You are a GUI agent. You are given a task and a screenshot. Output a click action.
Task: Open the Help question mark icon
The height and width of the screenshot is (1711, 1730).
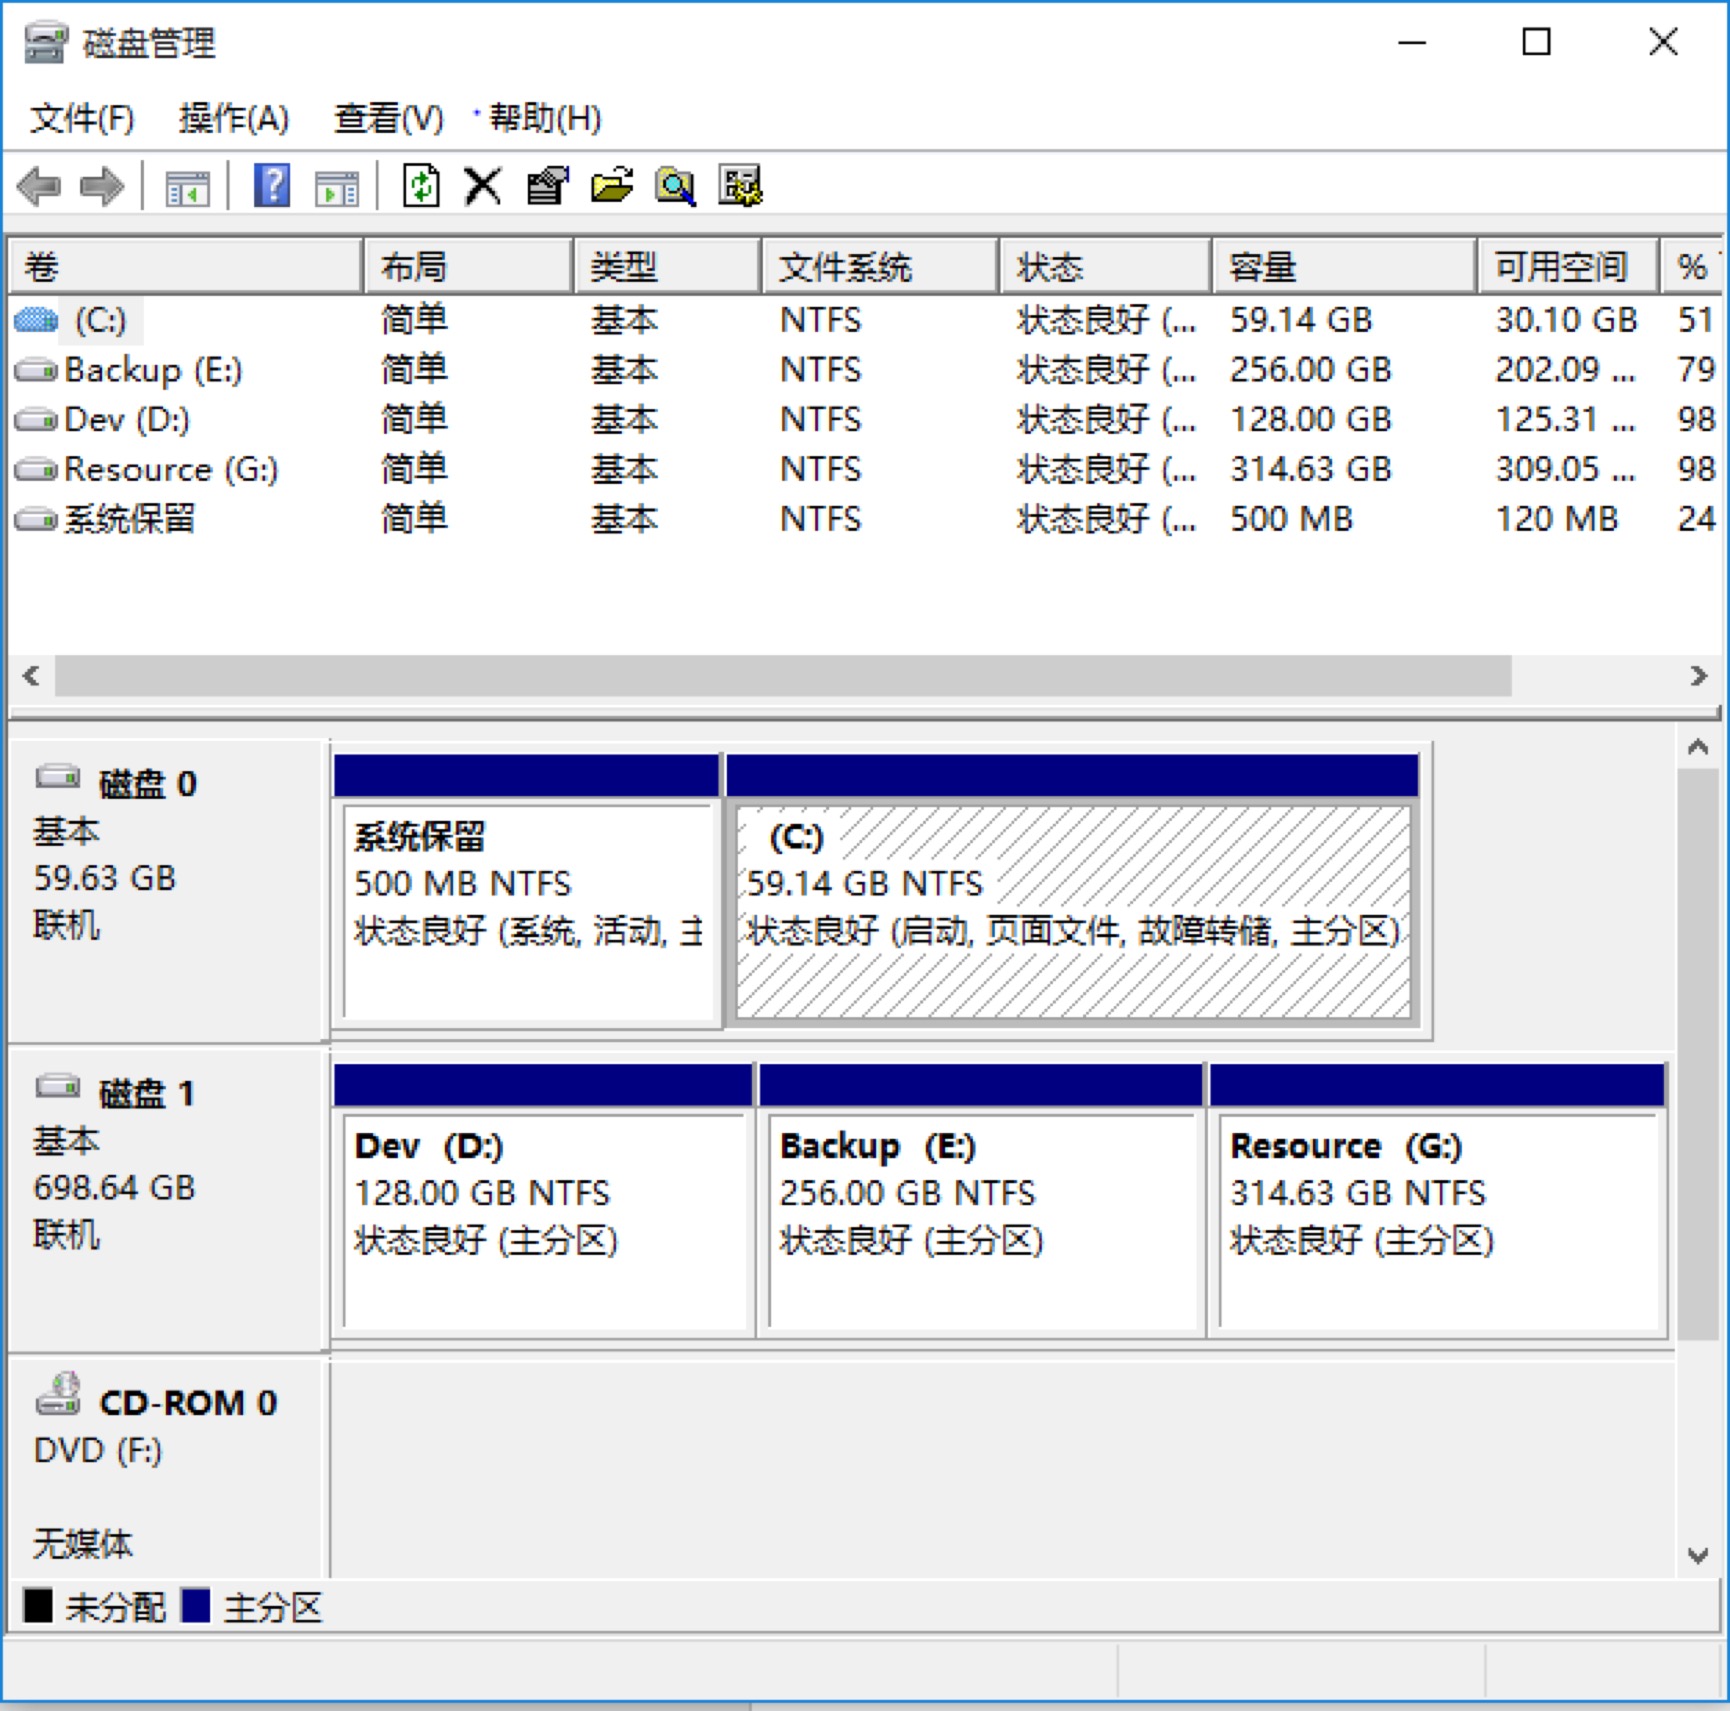click(272, 186)
